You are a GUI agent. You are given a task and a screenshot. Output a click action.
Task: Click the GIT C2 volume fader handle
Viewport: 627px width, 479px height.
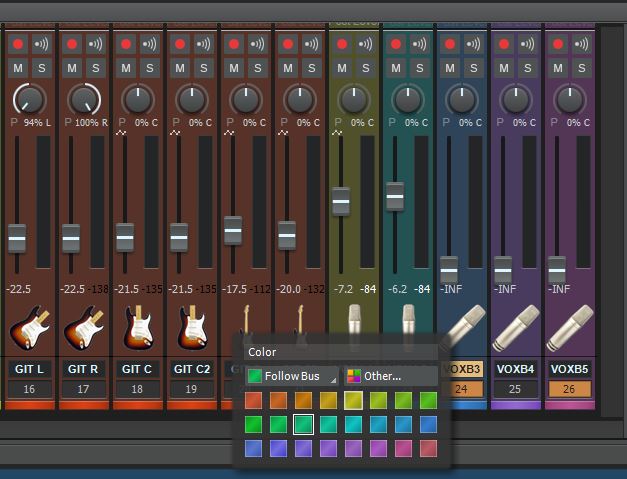pyautogui.click(x=179, y=238)
